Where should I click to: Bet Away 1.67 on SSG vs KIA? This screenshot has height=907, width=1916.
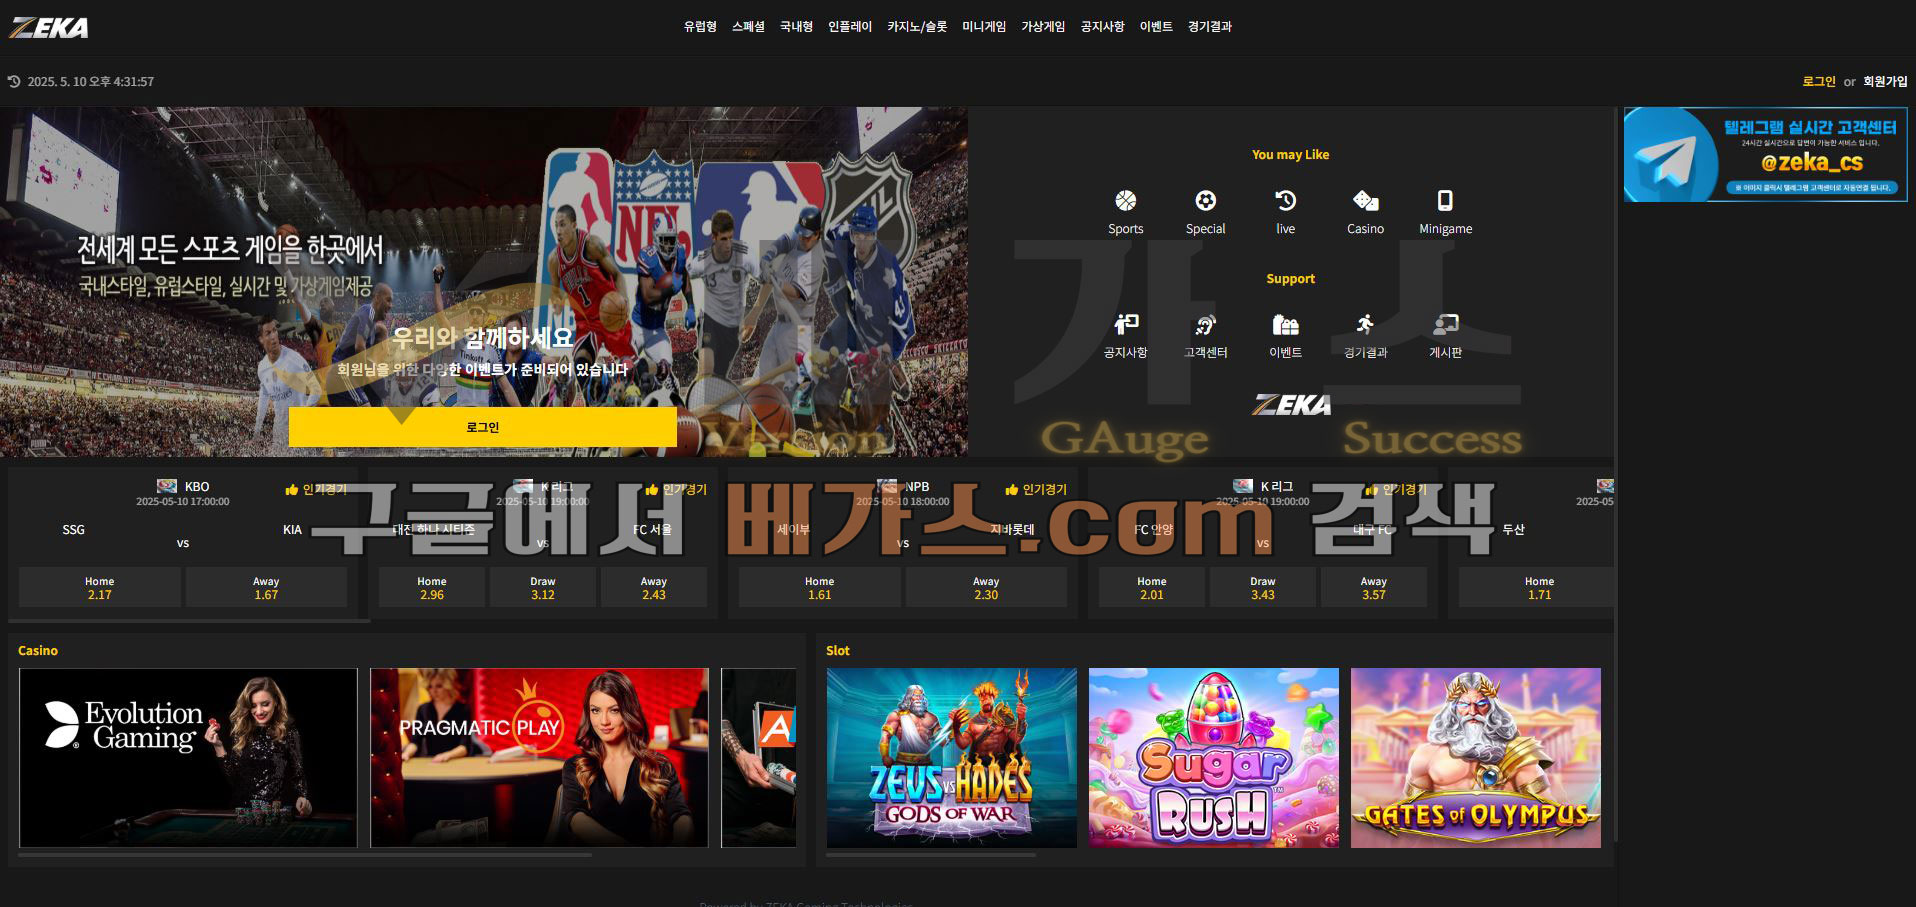click(266, 587)
